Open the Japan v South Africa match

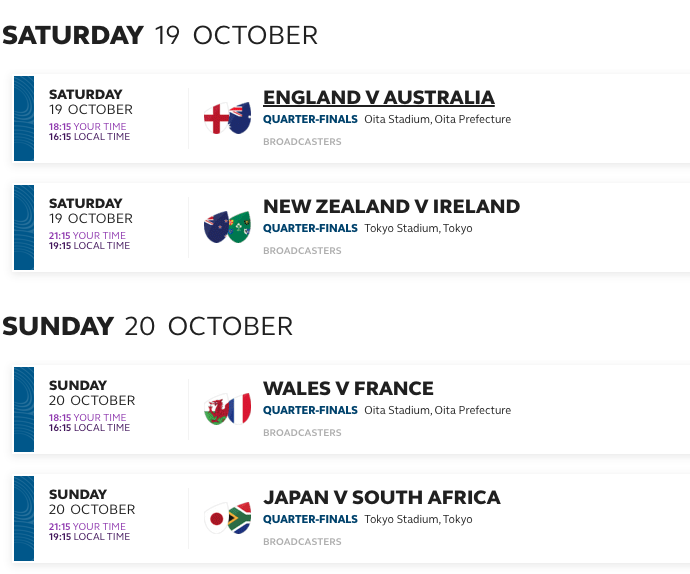382,497
